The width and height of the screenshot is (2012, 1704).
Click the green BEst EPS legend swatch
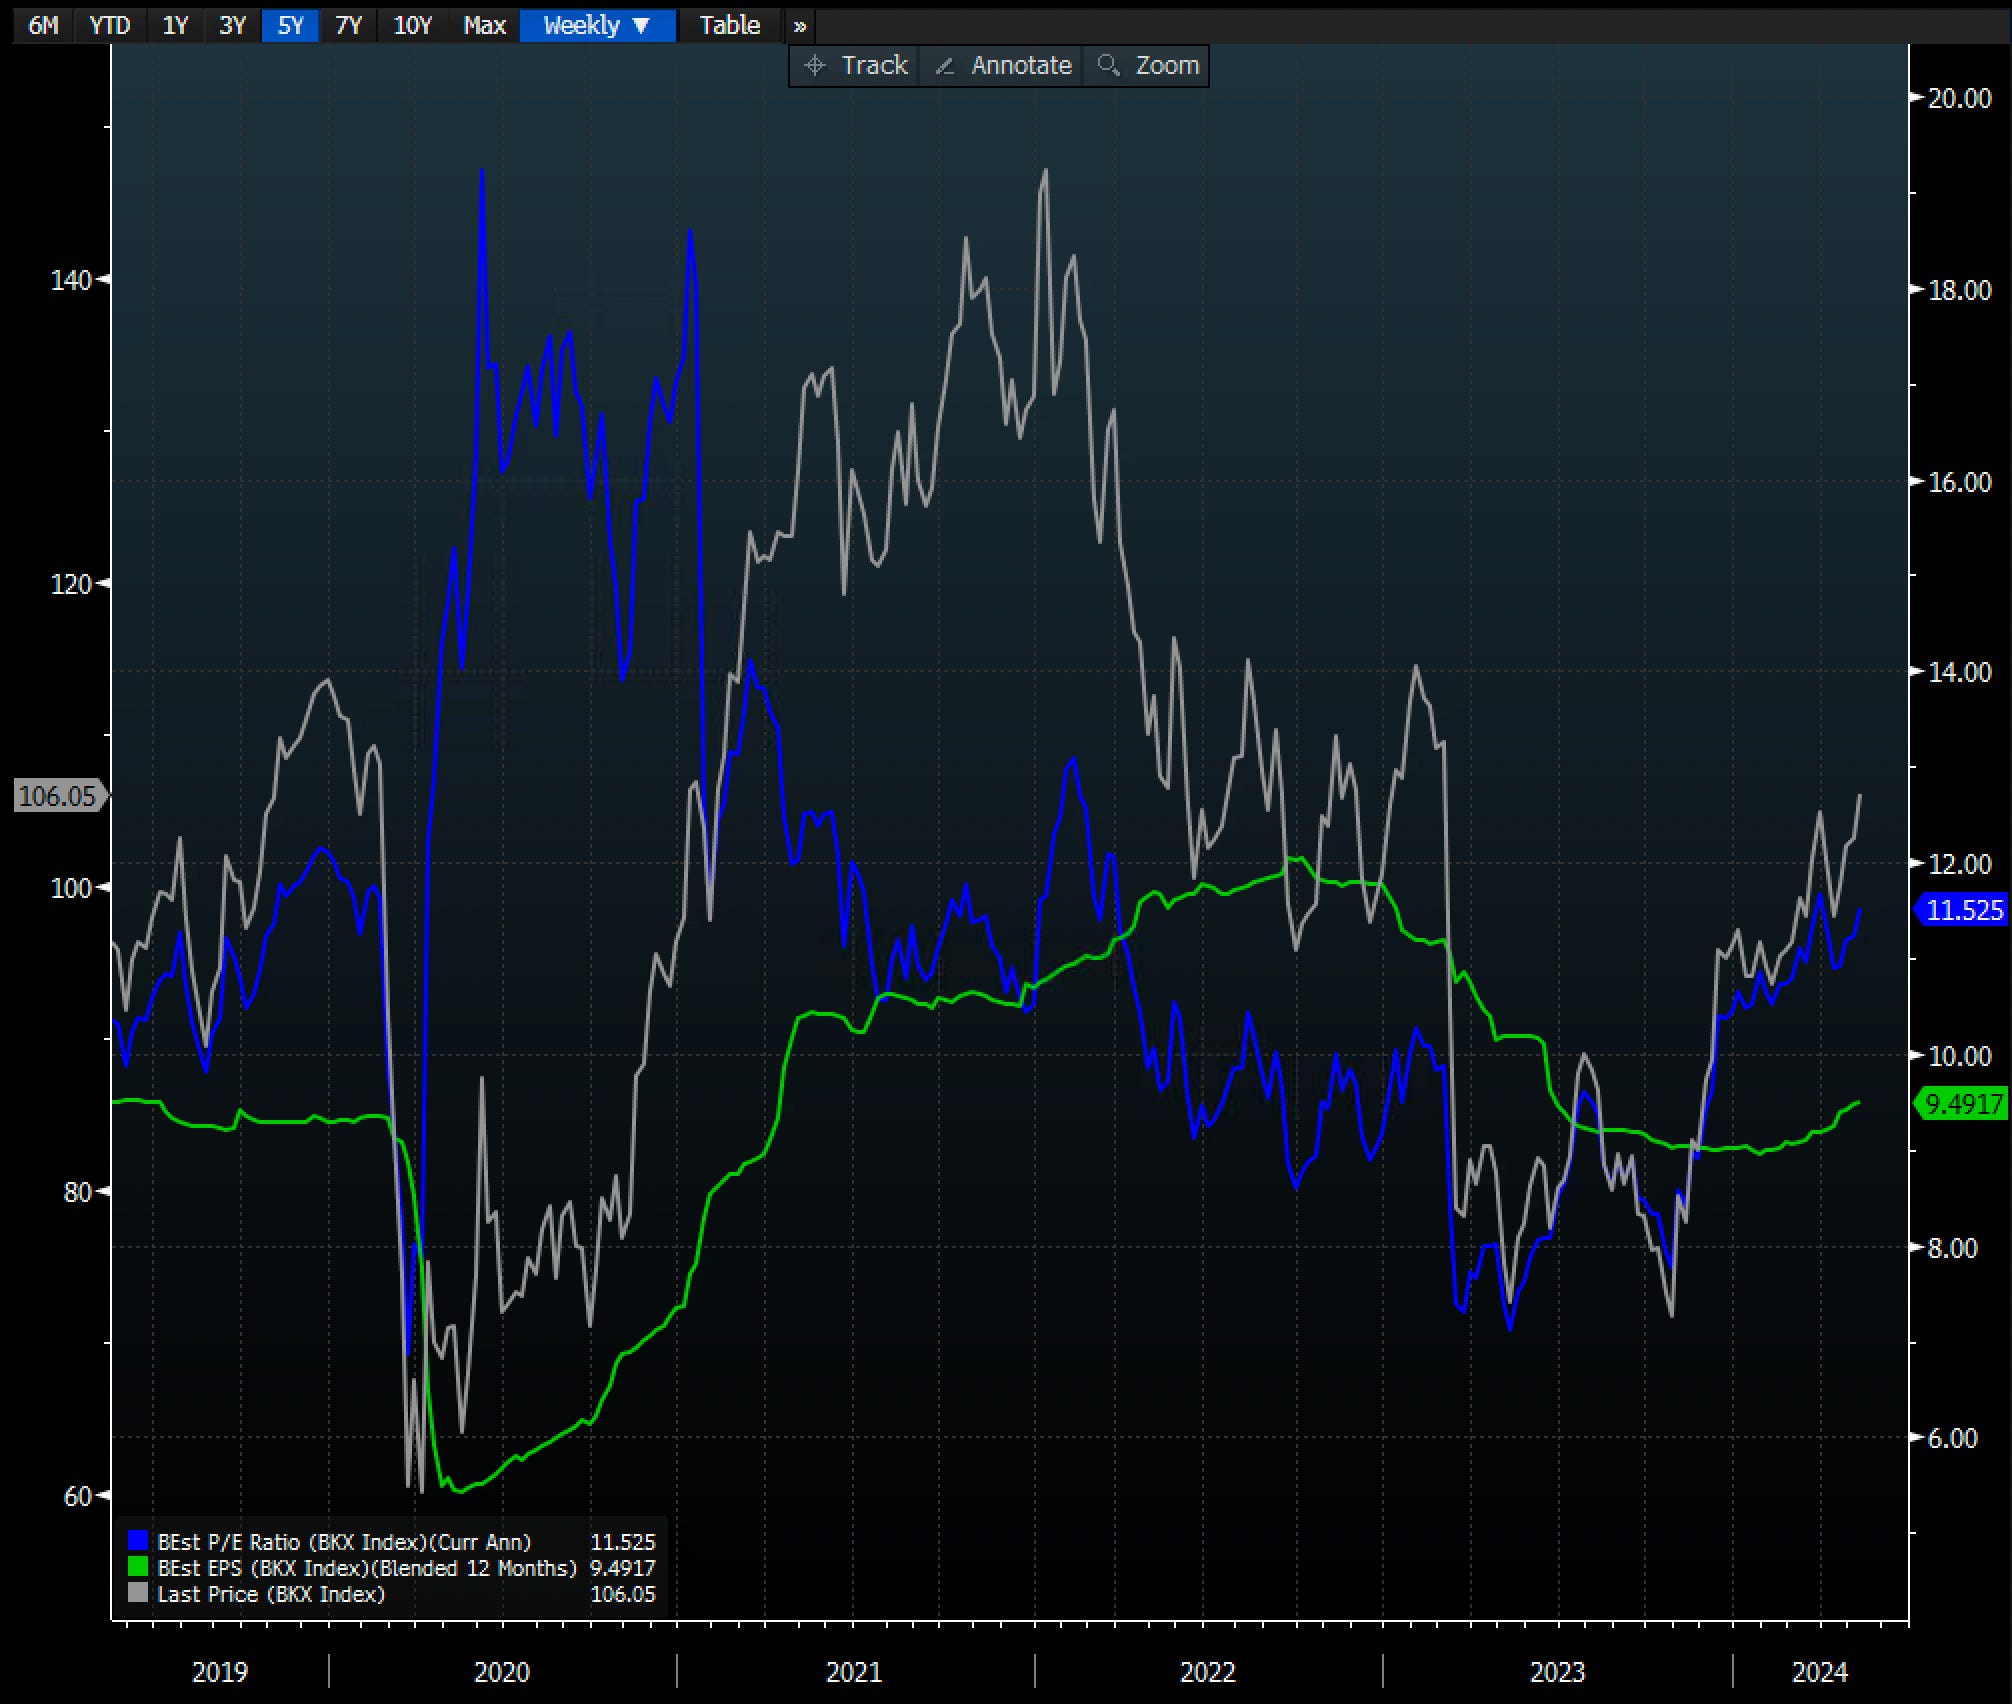[x=138, y=1568]
